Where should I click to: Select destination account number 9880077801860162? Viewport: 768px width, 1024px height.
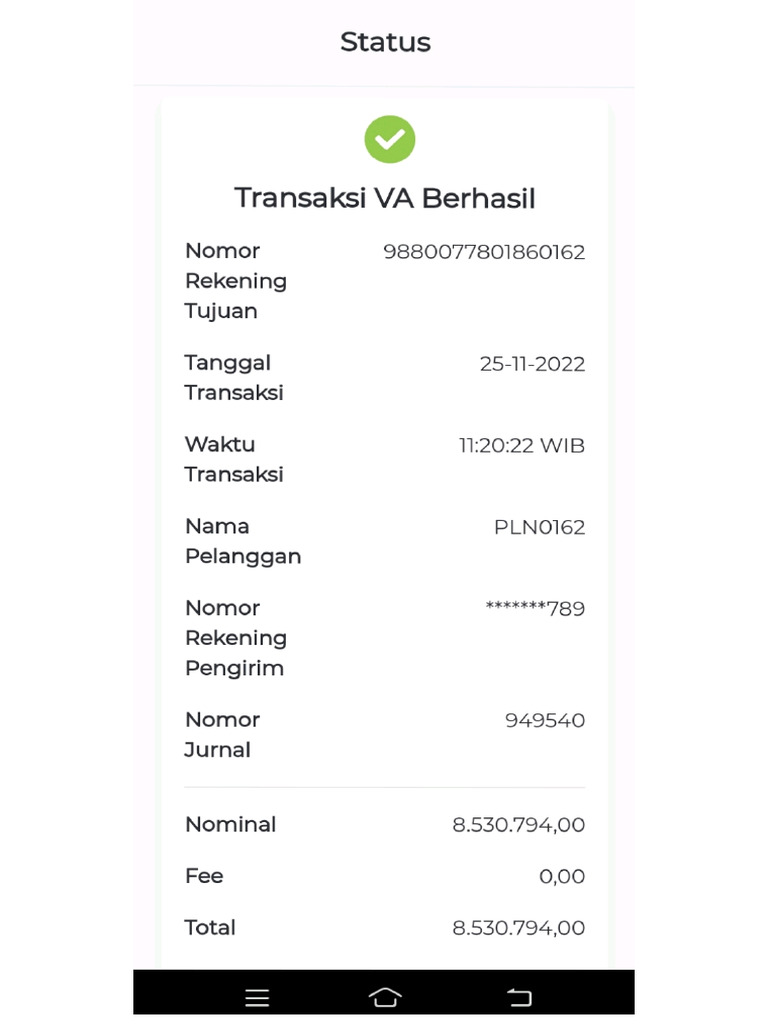[484, 252]
